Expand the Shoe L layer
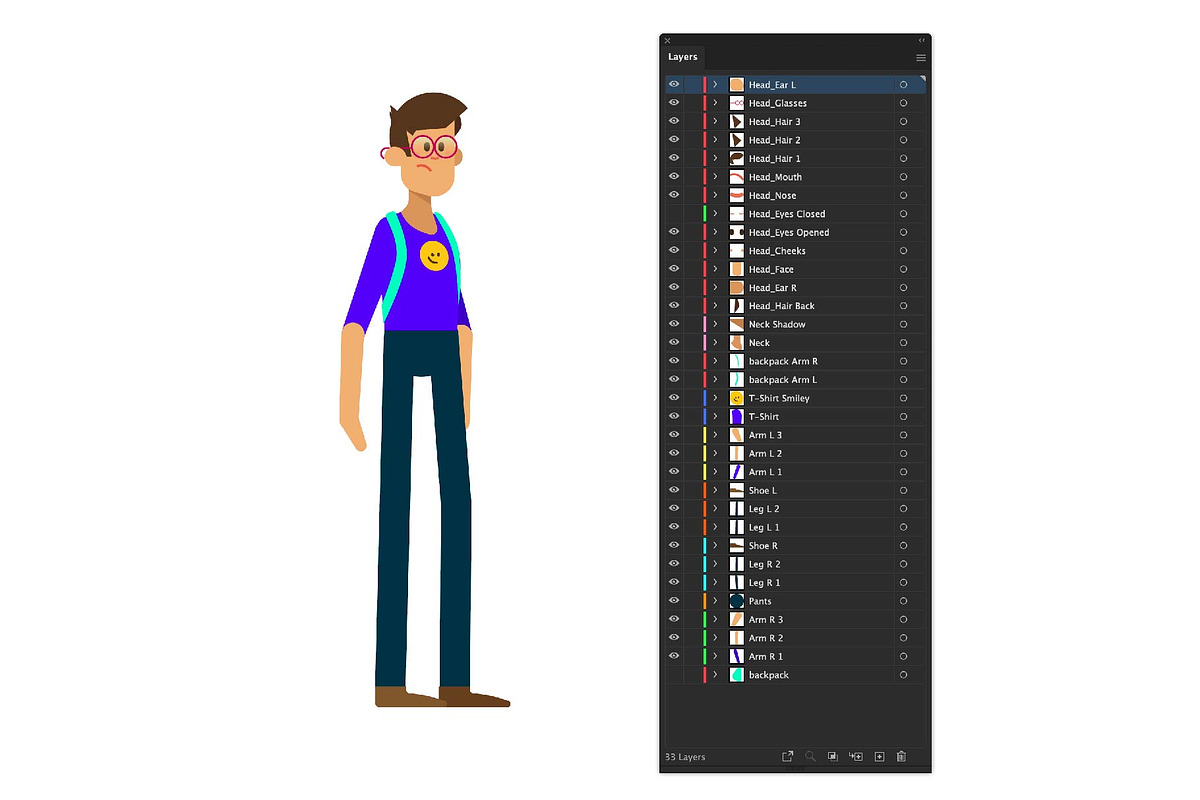Screen dimensions: 1200x800 [x=715, y=490]
